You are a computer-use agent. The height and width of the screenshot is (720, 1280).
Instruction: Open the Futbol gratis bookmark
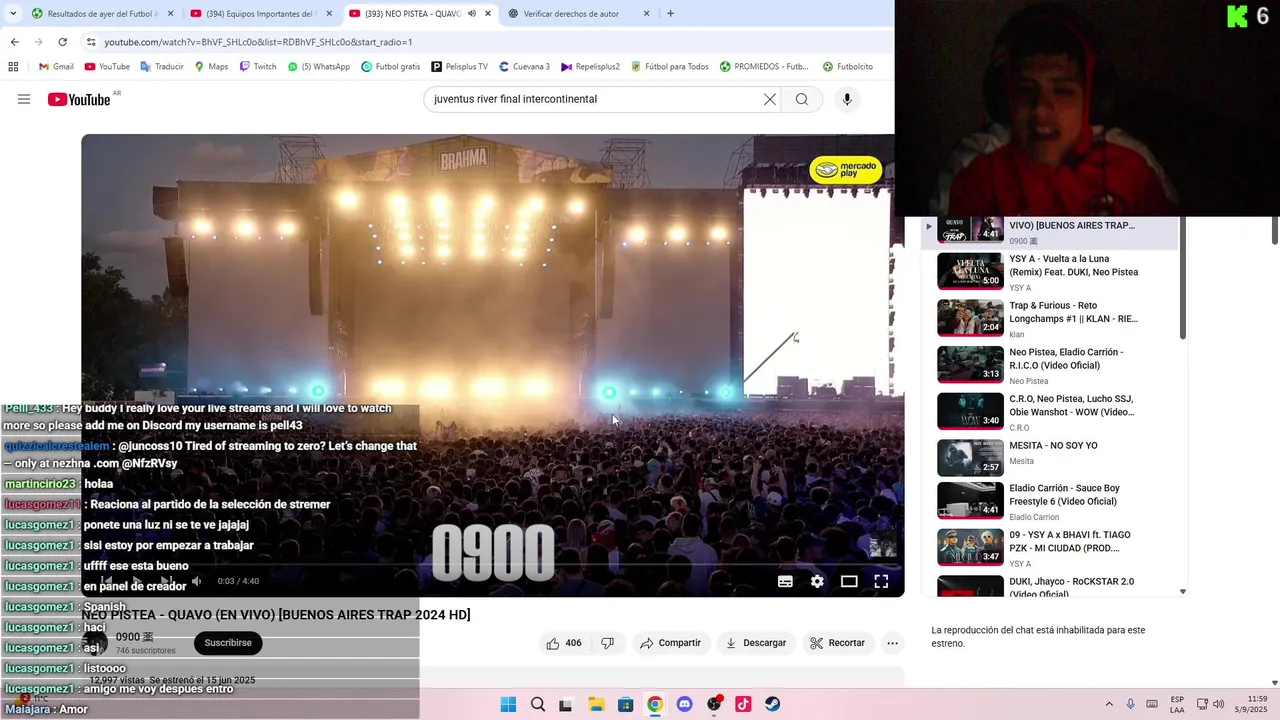[x=391, y=67]
